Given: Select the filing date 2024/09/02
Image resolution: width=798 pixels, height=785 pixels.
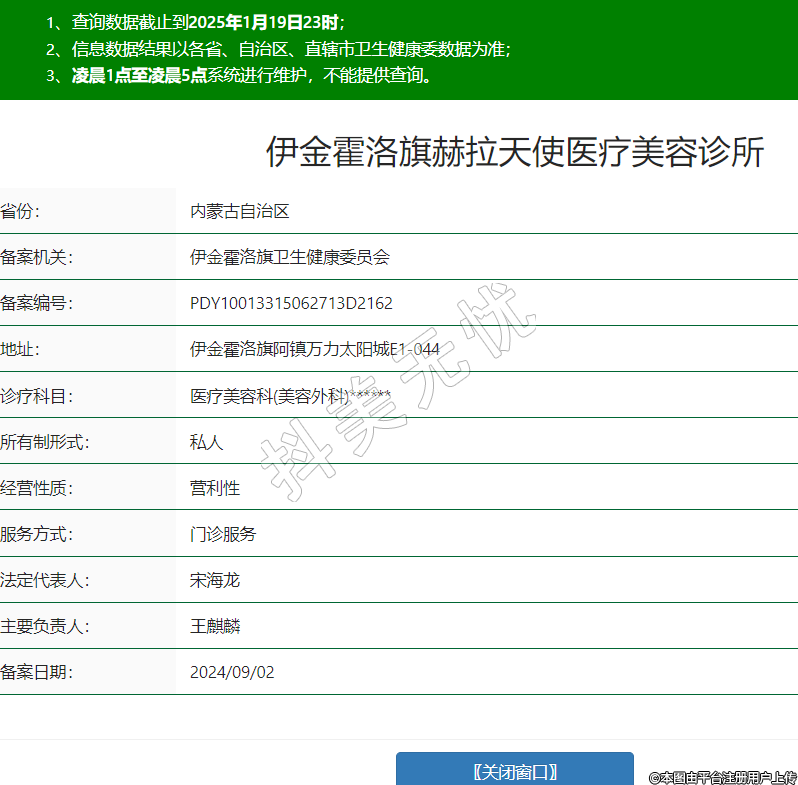Looking at the screenshot, I should [x=232, y=672].
